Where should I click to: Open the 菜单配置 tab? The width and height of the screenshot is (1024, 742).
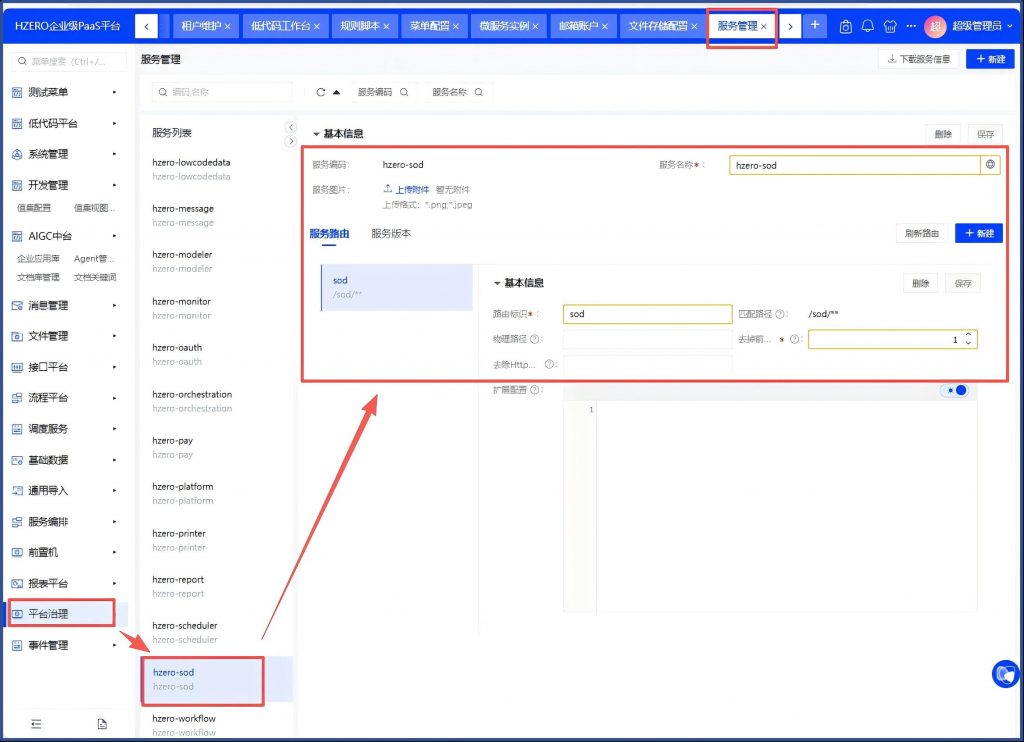click(x=430, y=26)
